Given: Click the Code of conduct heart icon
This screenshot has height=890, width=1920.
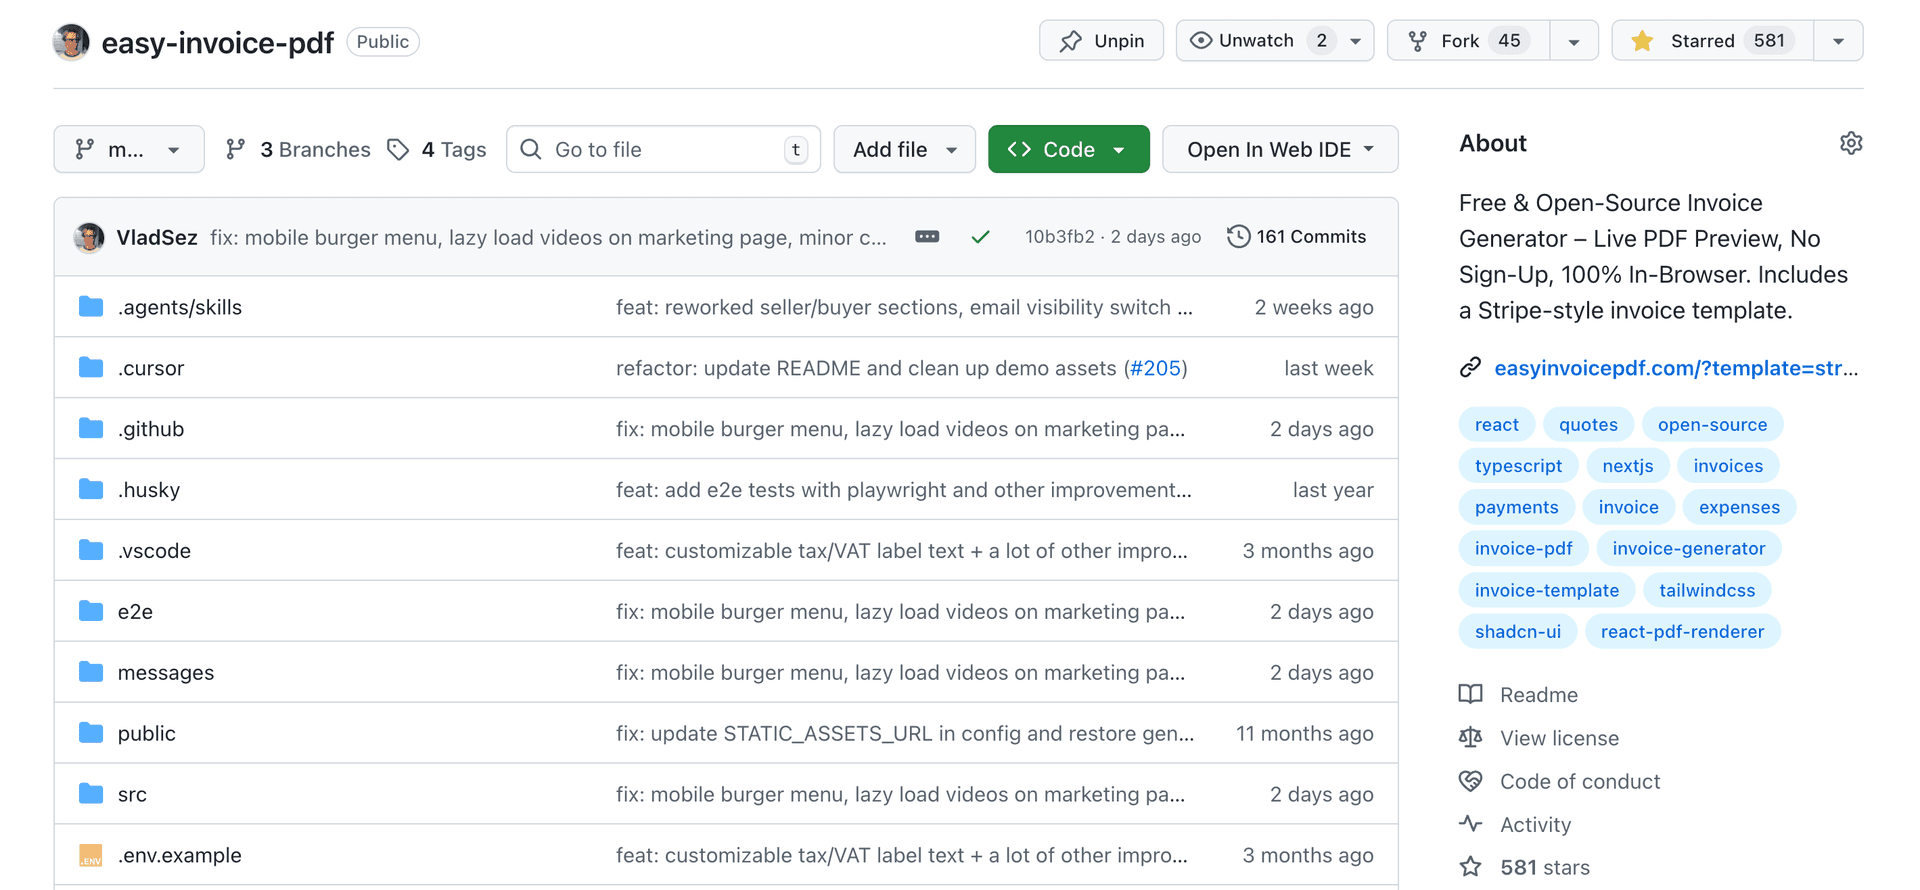Looking at the screenshot, I should [x=1471, y=781].
